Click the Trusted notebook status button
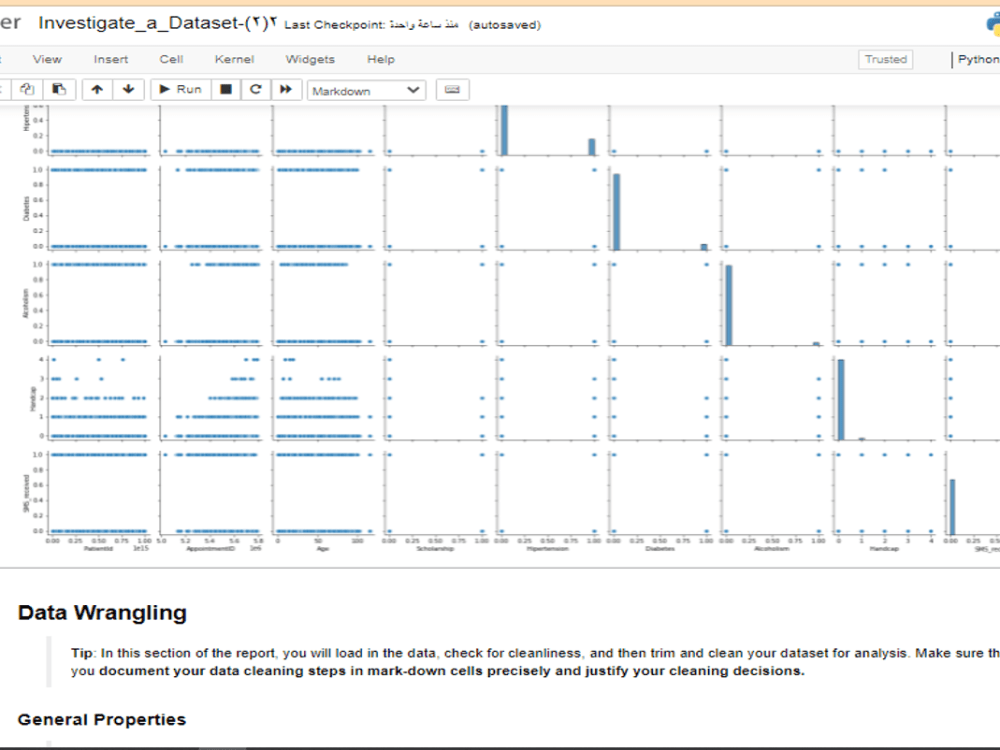This screenshot has width=1000, height=750. tap(884, 59)
